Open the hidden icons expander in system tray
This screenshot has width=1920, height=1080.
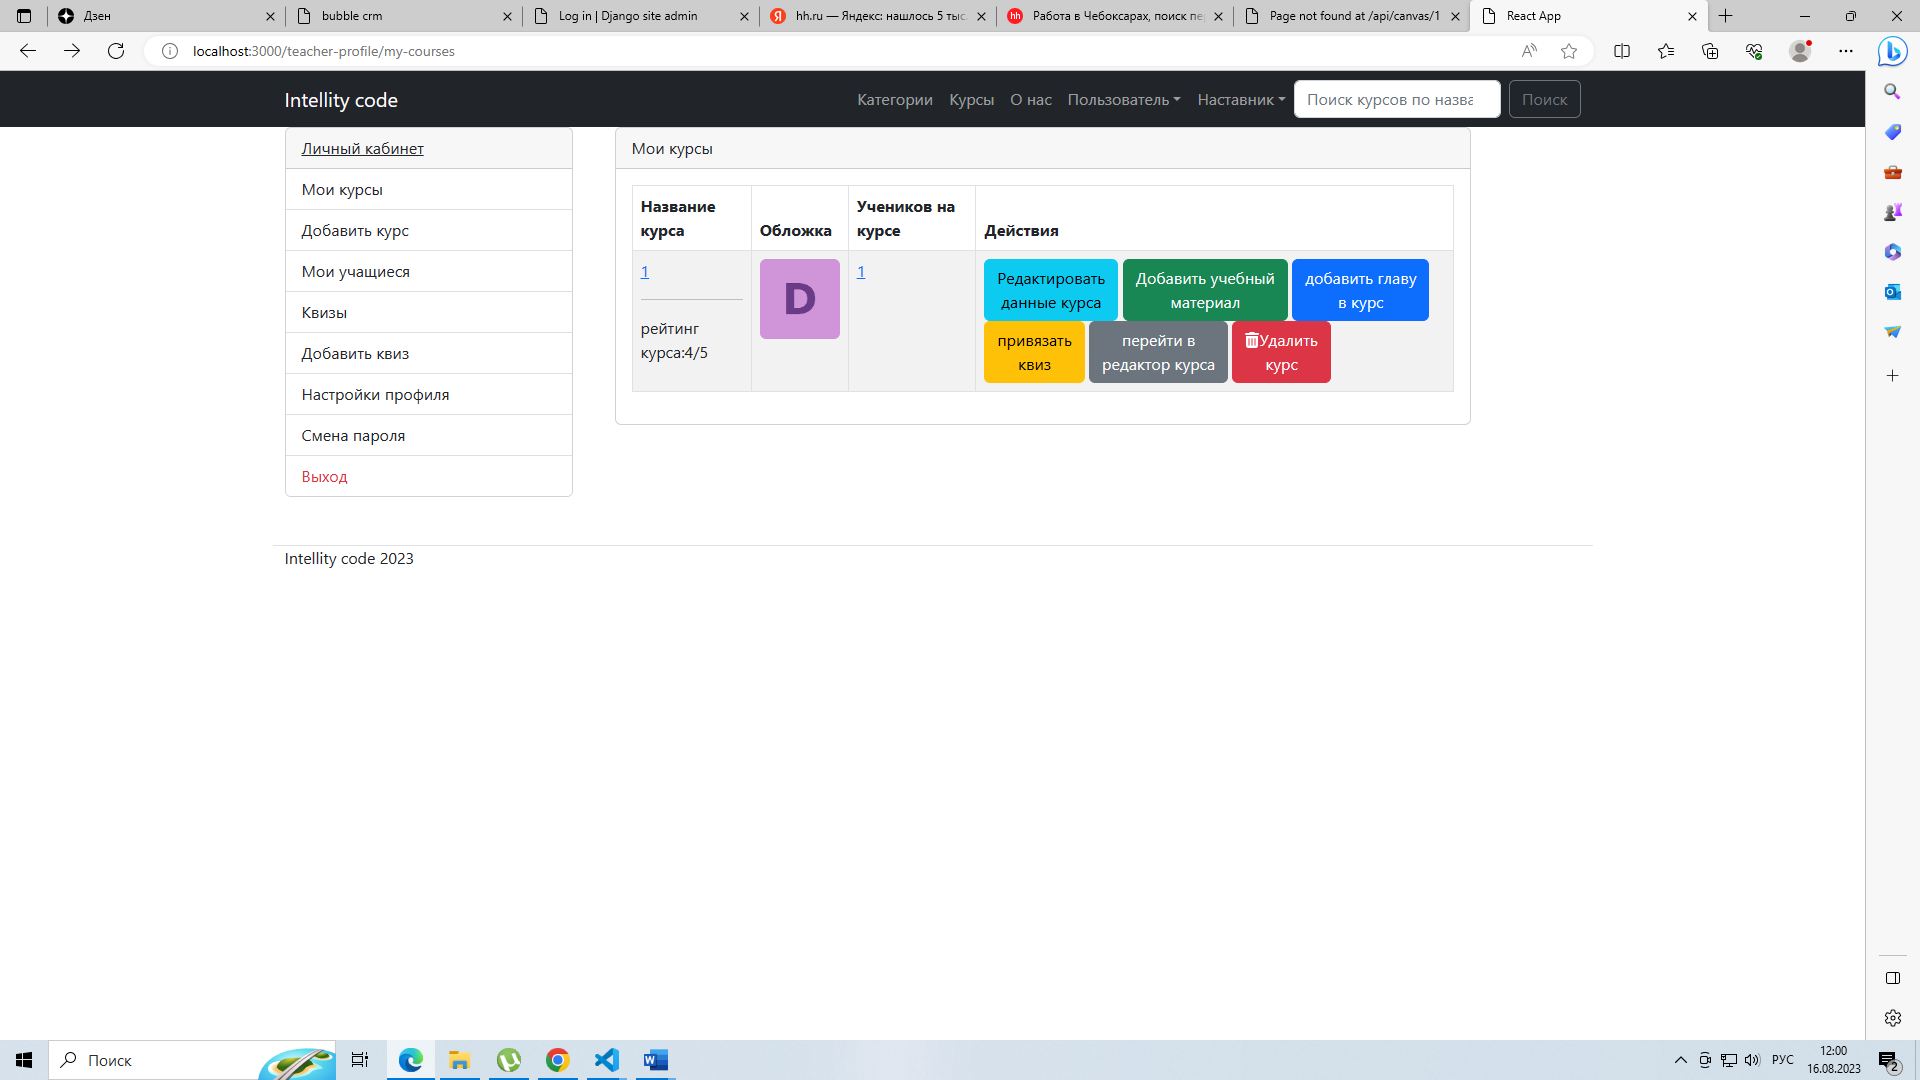click(1681, 1061)
